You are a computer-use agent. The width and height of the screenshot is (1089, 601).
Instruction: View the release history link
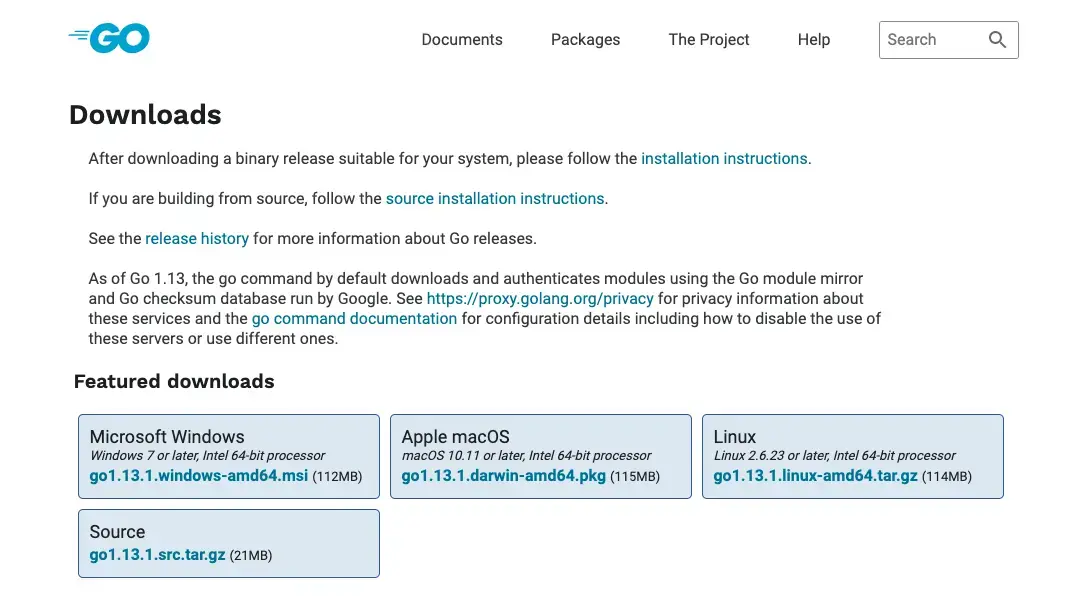point(197,239)
